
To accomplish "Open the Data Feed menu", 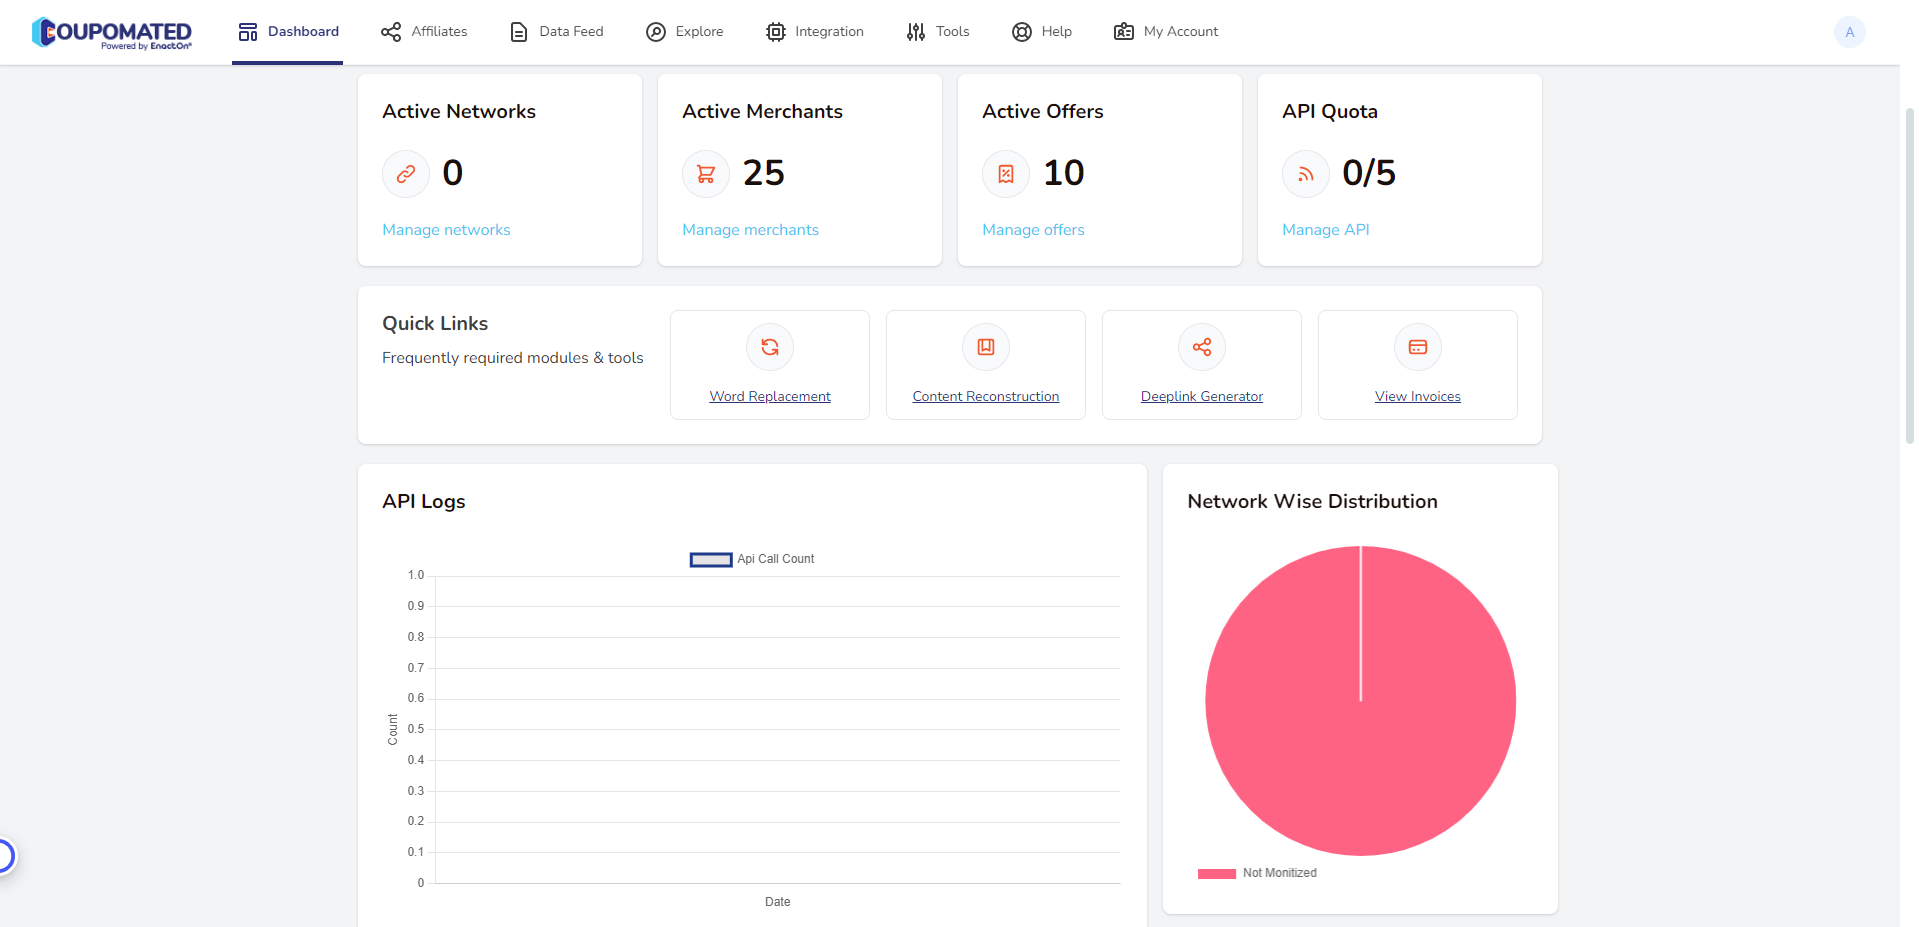I will (557, 32).
